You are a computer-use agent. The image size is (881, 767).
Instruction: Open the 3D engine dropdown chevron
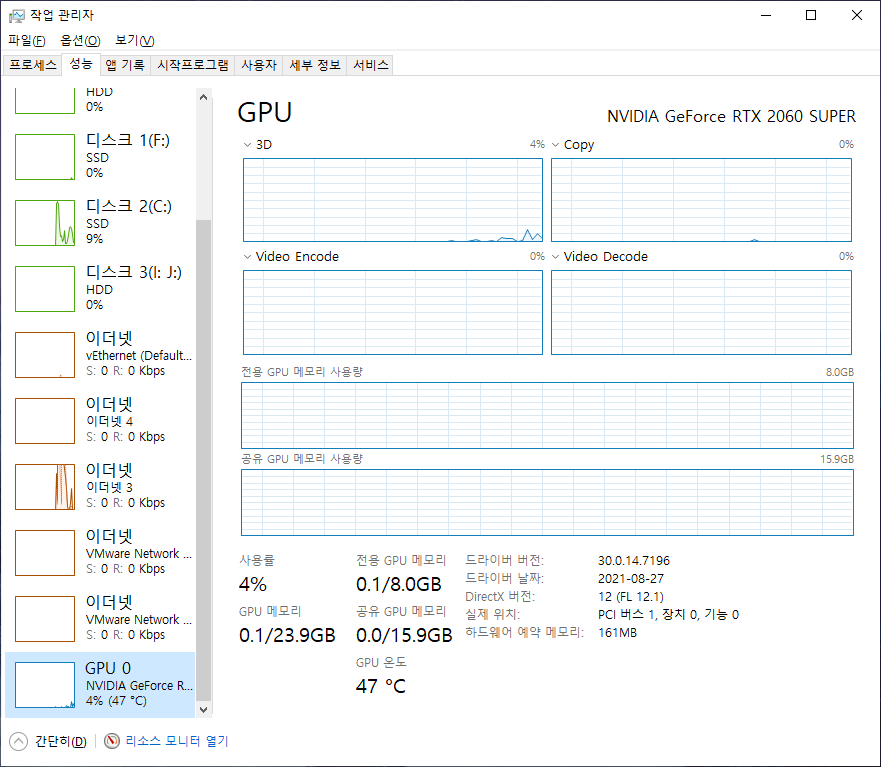[247, 145]
